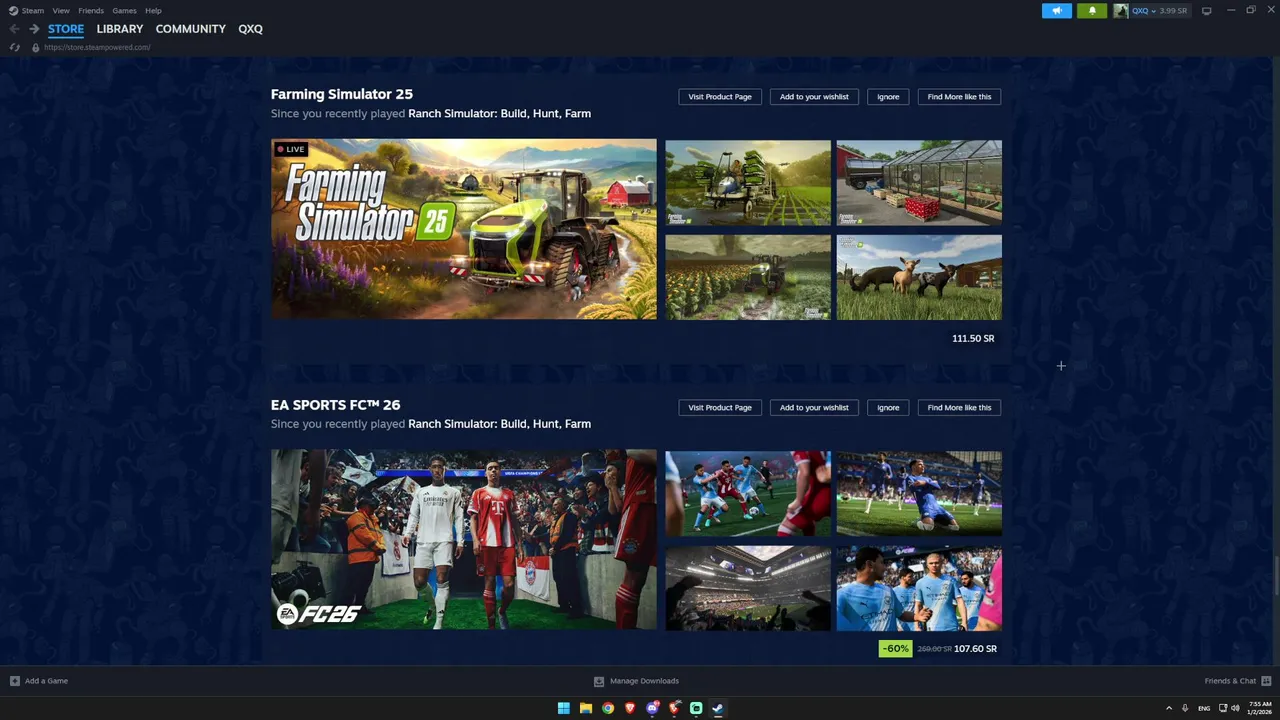The height and width of the screenshot is (720, 1280).
Task: Open notifications with the green bell icon
Action: pyautogui.click(x=1092, y=11)
